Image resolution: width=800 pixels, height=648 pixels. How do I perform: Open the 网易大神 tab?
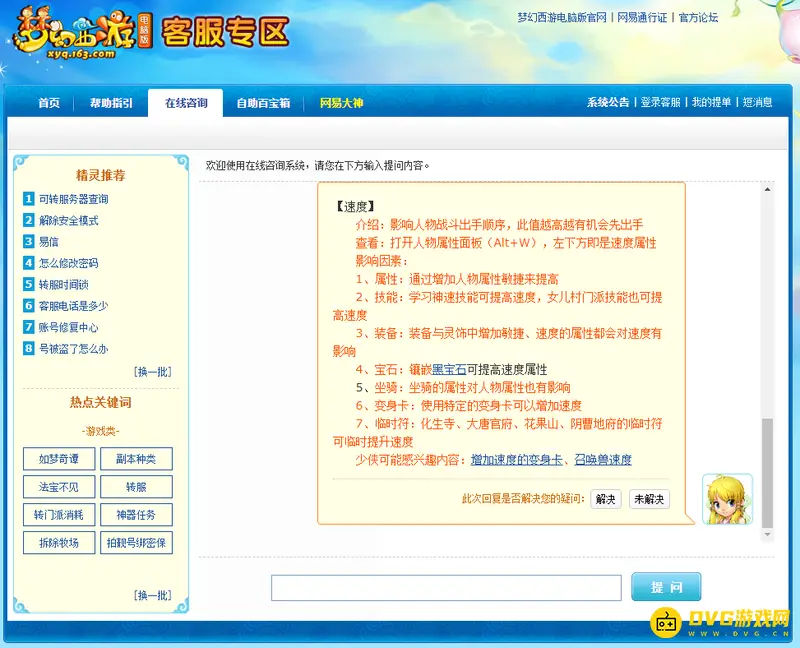[341, 103]
